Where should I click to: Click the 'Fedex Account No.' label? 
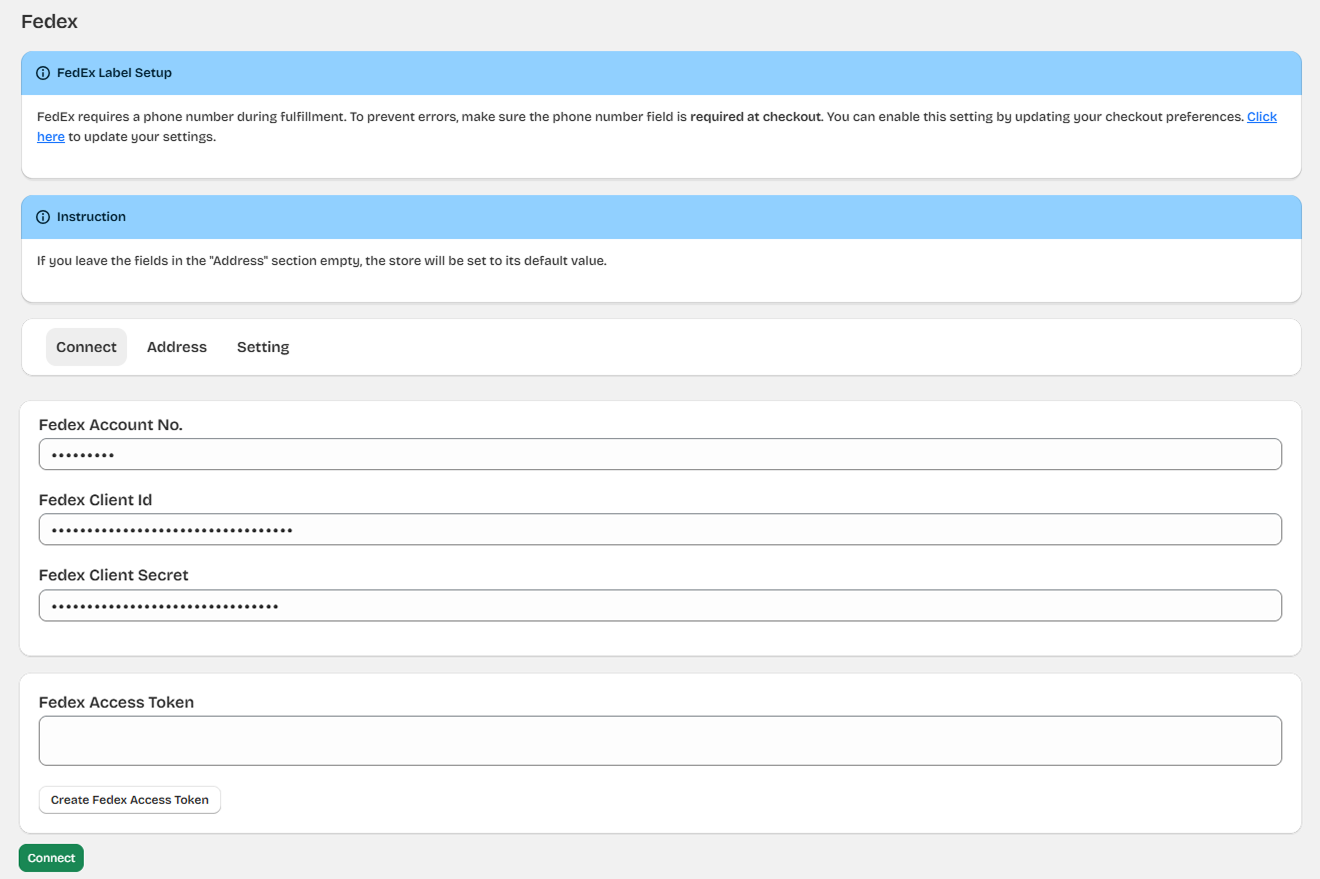point(110,425)
